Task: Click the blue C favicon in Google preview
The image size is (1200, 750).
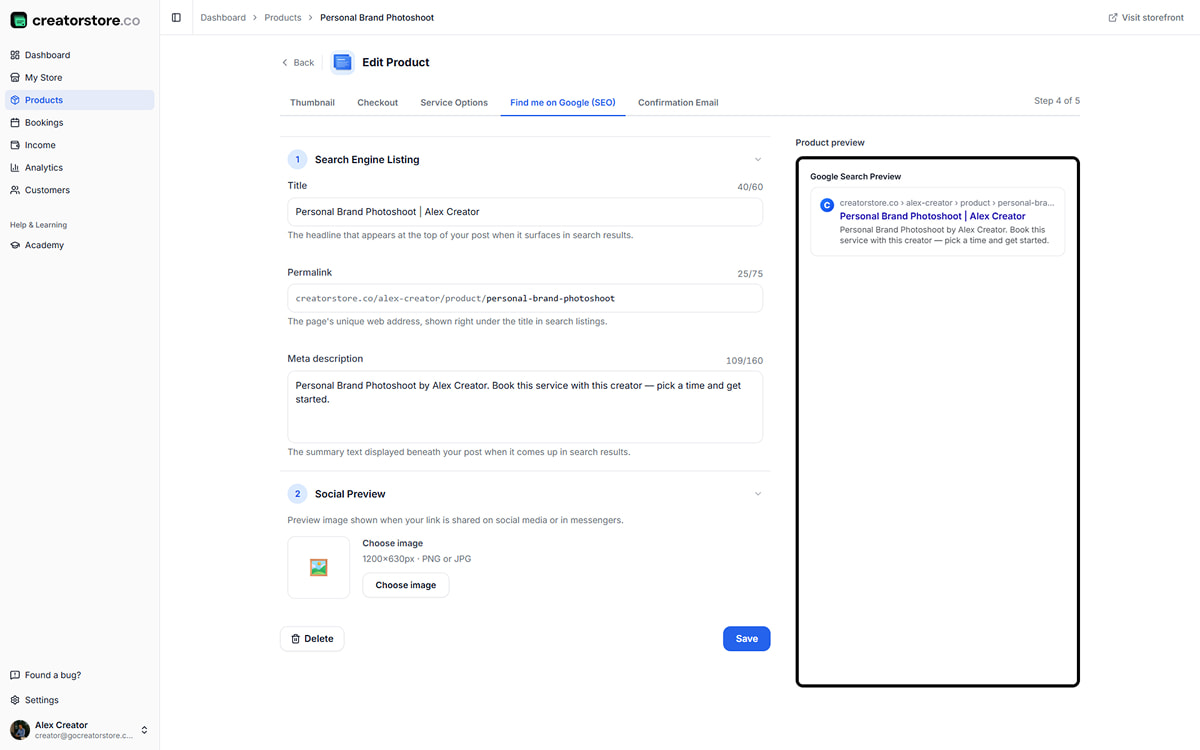Action: click(827, 205)
